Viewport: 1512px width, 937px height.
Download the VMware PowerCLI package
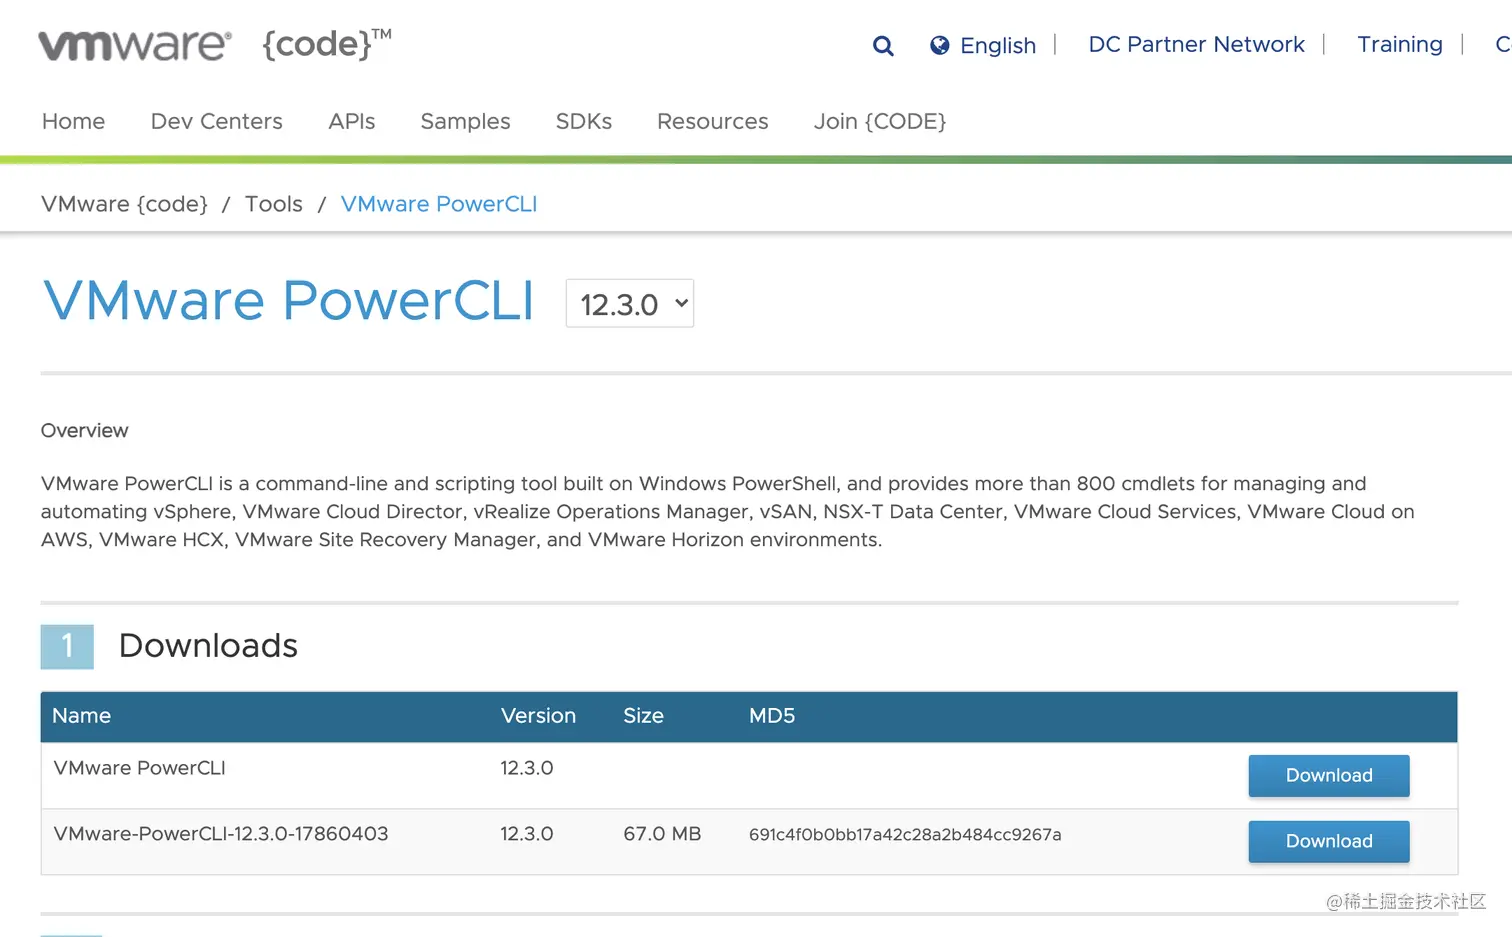coord(1328,775)
